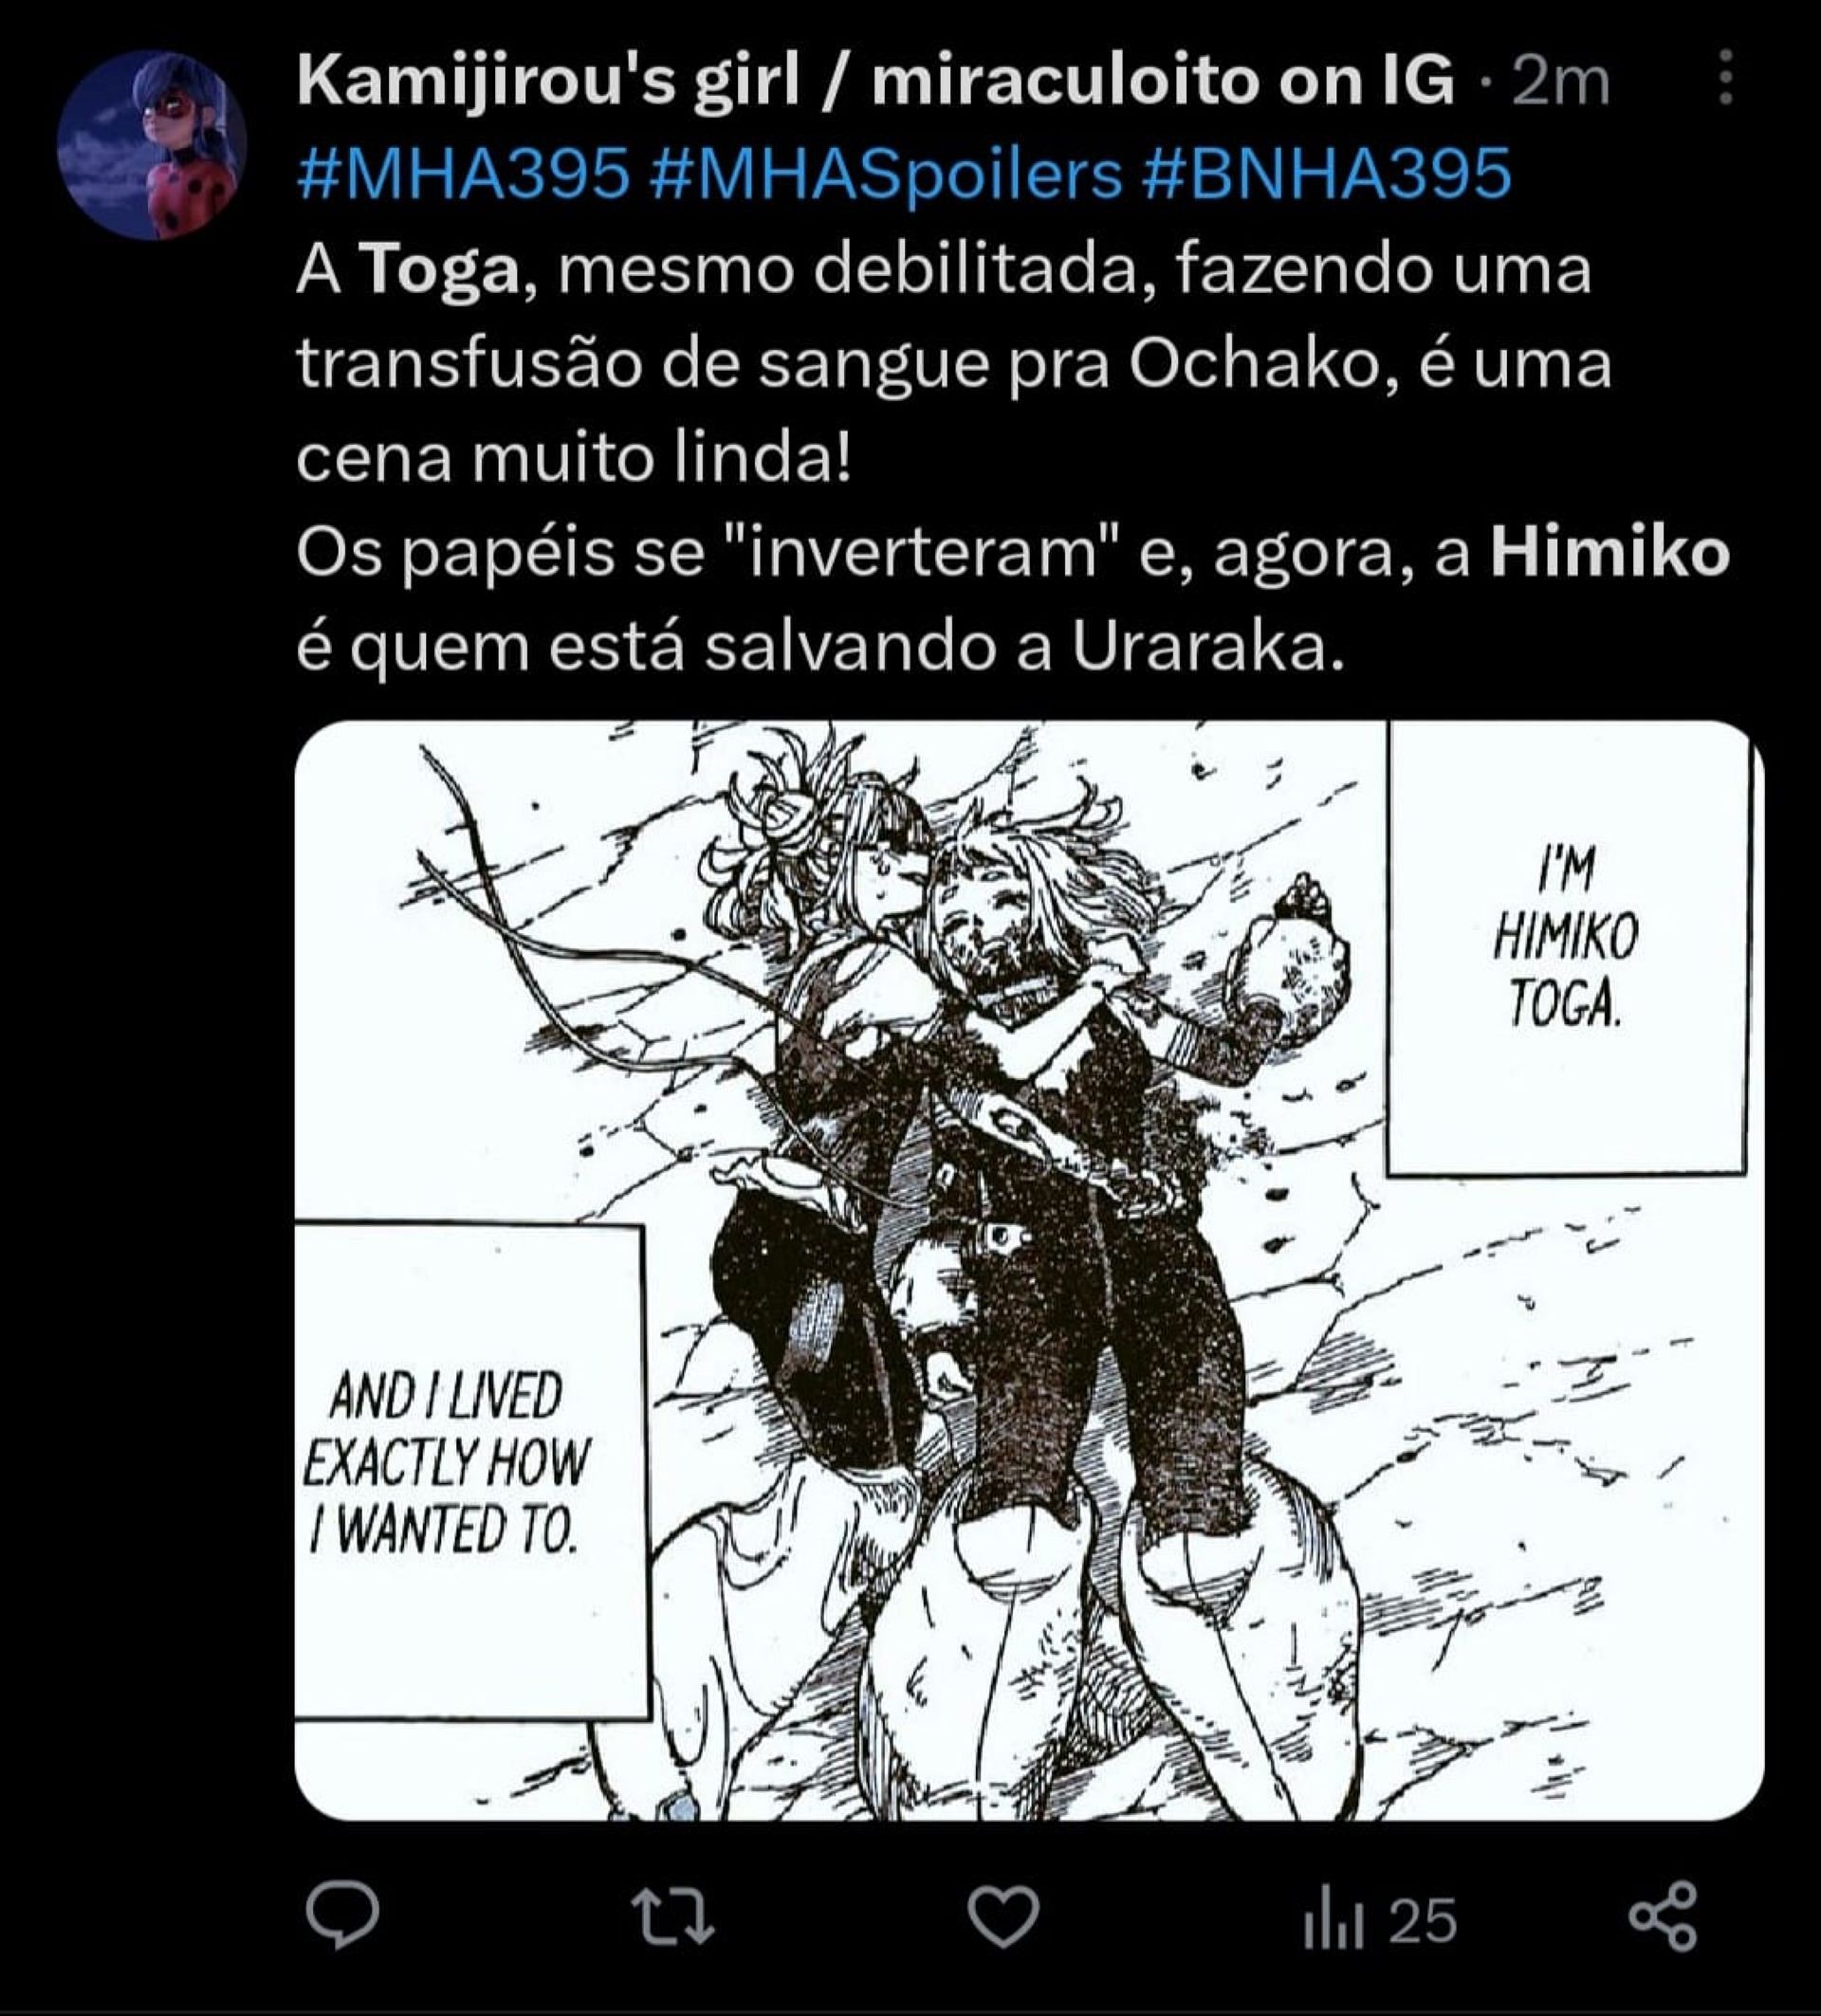
Task: Open the three-dot more options menu
Action: tap(1725, 77)
